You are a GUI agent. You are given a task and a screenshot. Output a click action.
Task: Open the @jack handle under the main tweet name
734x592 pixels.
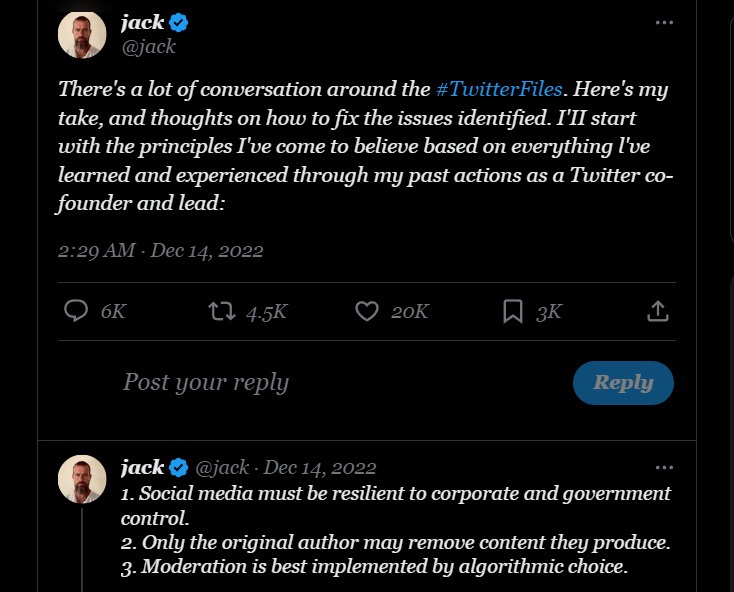coord(147,46)
